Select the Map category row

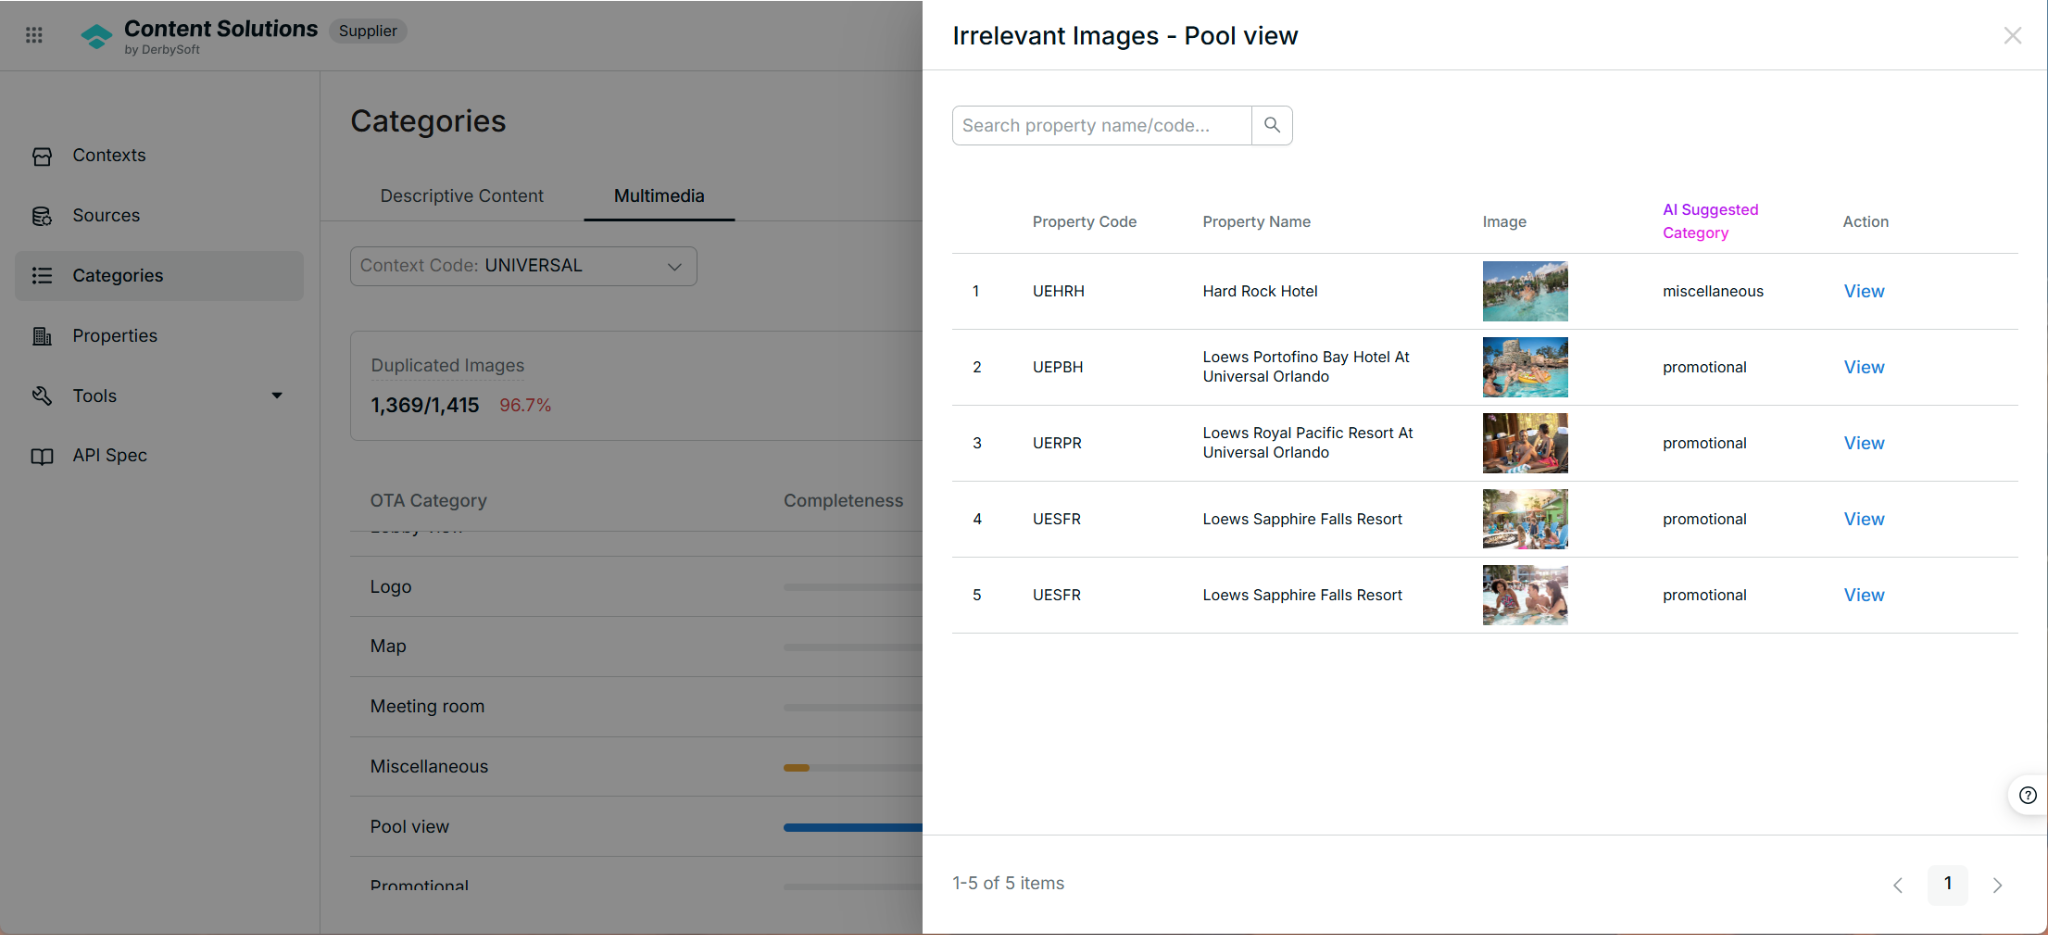tap(636, 647)
